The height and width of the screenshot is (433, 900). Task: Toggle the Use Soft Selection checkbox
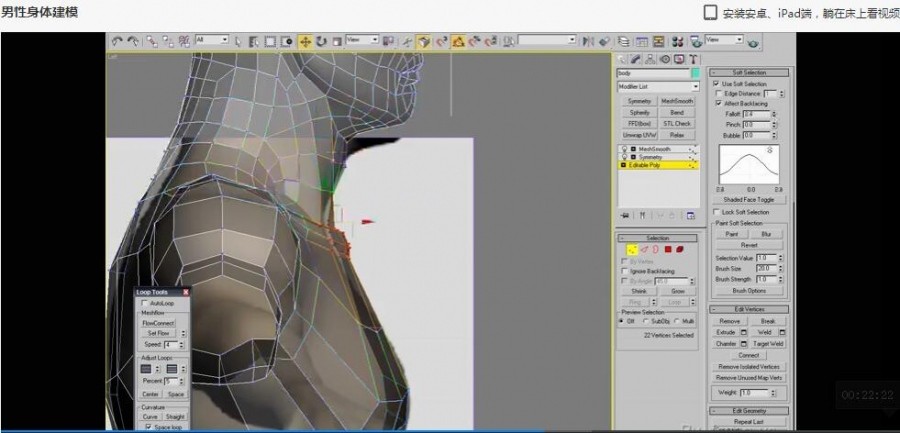[x=716, y=83]
